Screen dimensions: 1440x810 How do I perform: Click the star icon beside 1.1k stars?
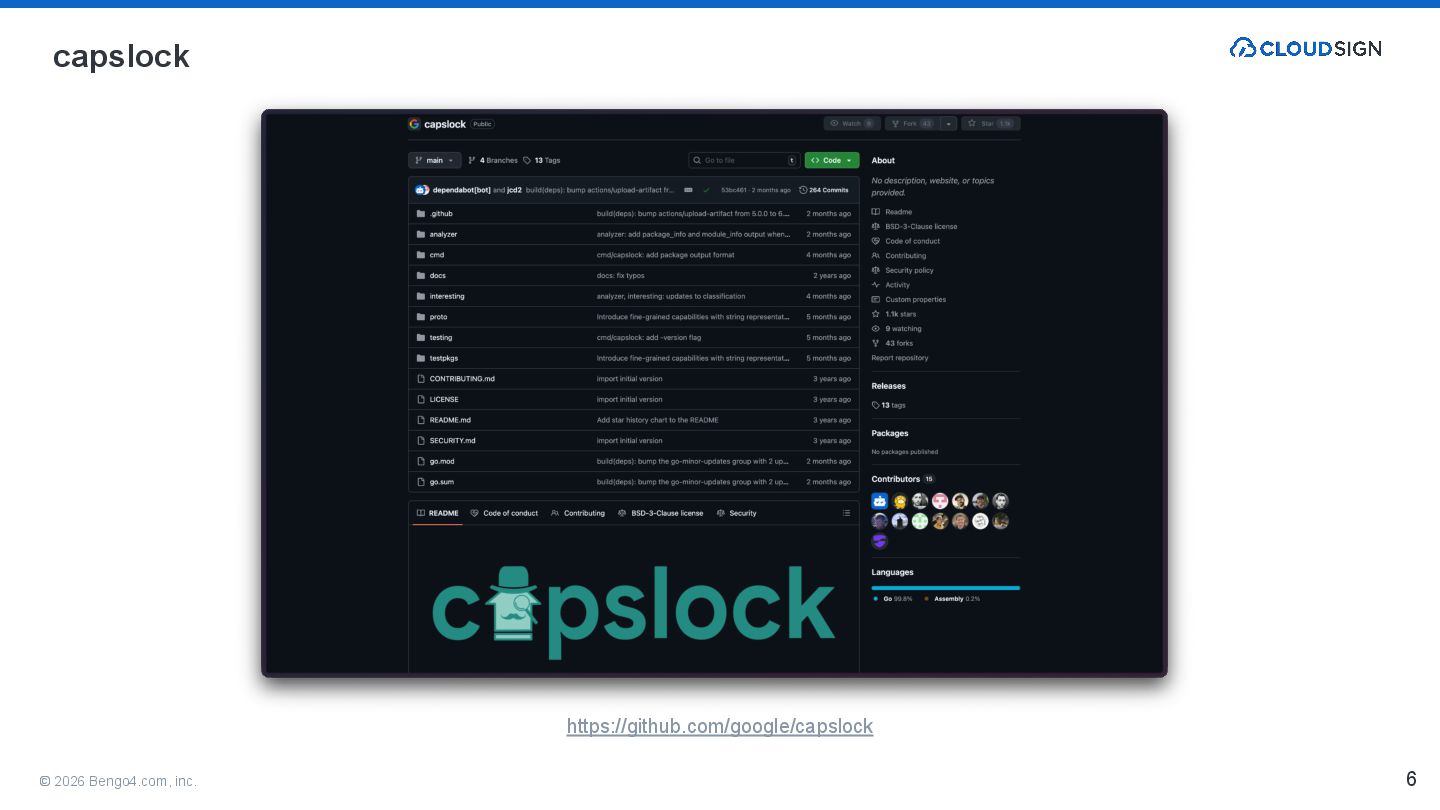click(x=876, y=314)
